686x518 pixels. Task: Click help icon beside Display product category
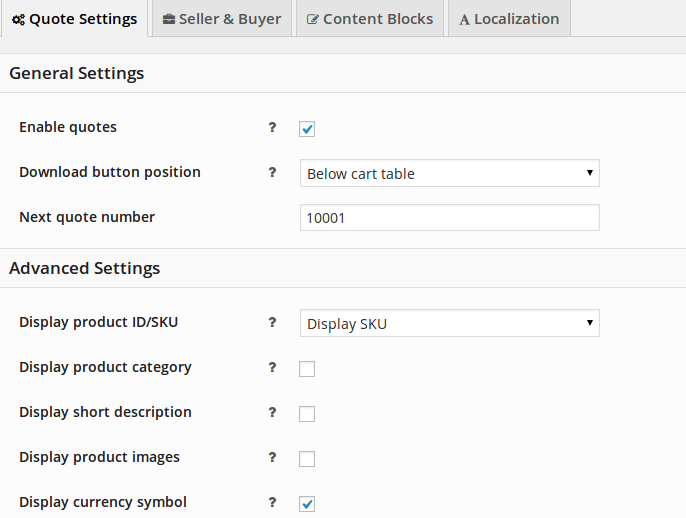[272, 367]
